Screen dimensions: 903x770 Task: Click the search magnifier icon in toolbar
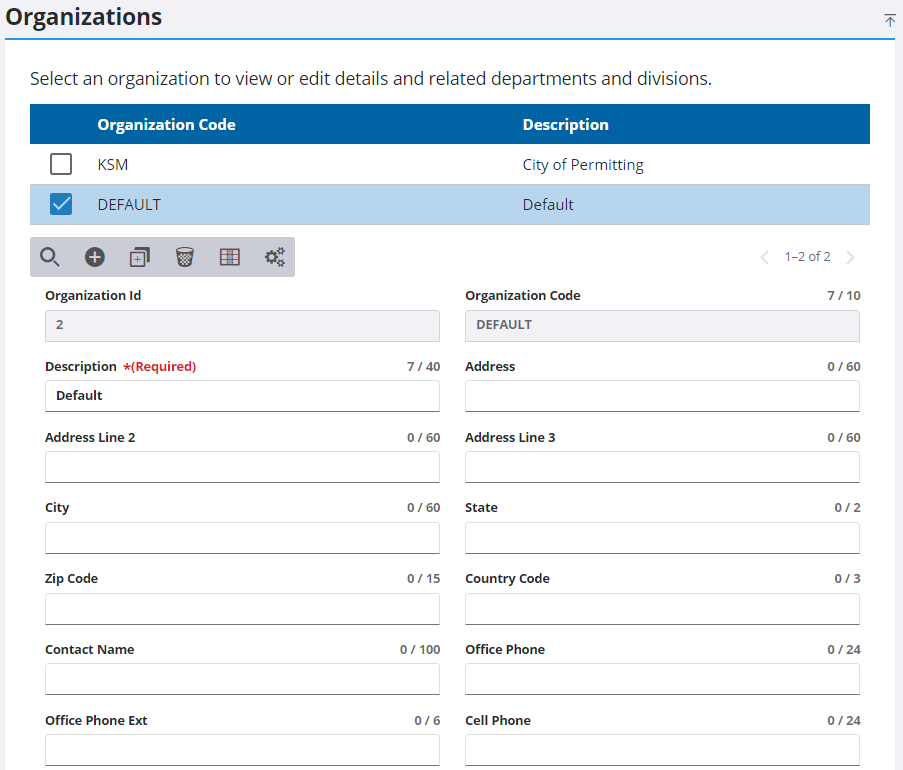[x=50, y=257]
